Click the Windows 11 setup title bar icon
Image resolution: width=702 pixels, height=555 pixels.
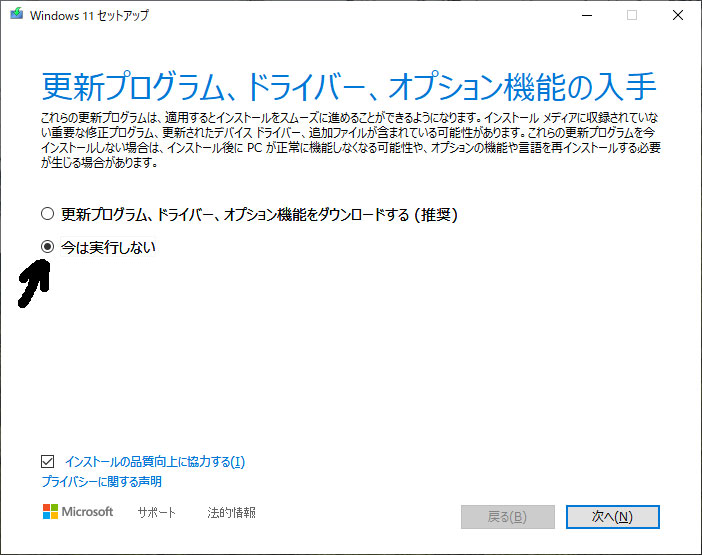pyautogui.click(x=17, y=14)
